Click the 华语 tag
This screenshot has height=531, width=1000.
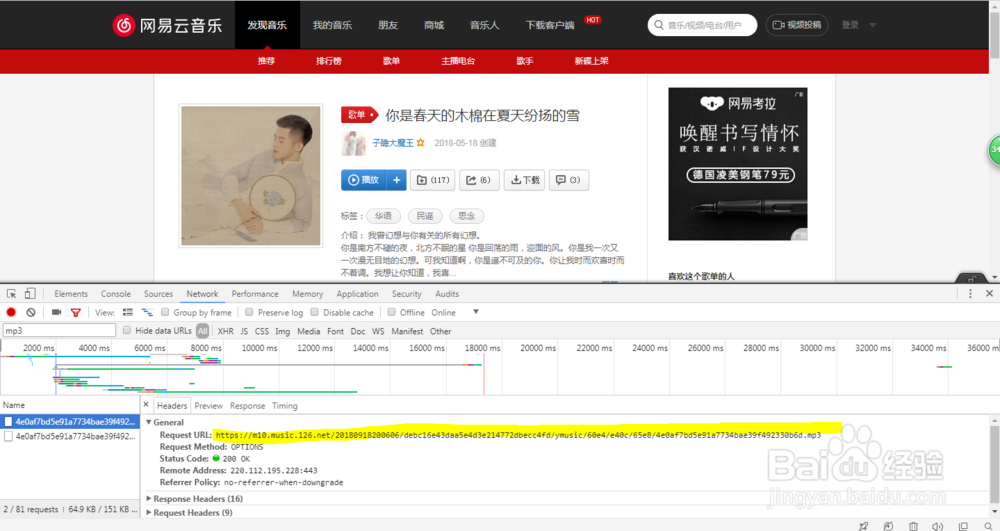click(x=383, y=216)
